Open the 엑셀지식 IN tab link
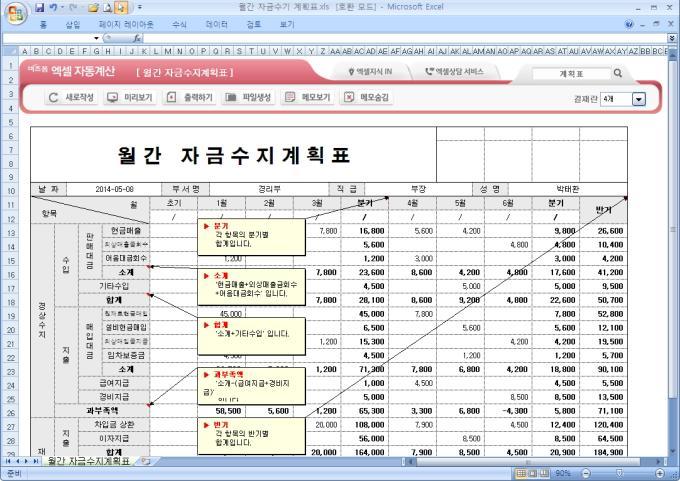The image size is (680, 481). click(x=370, y=72)
